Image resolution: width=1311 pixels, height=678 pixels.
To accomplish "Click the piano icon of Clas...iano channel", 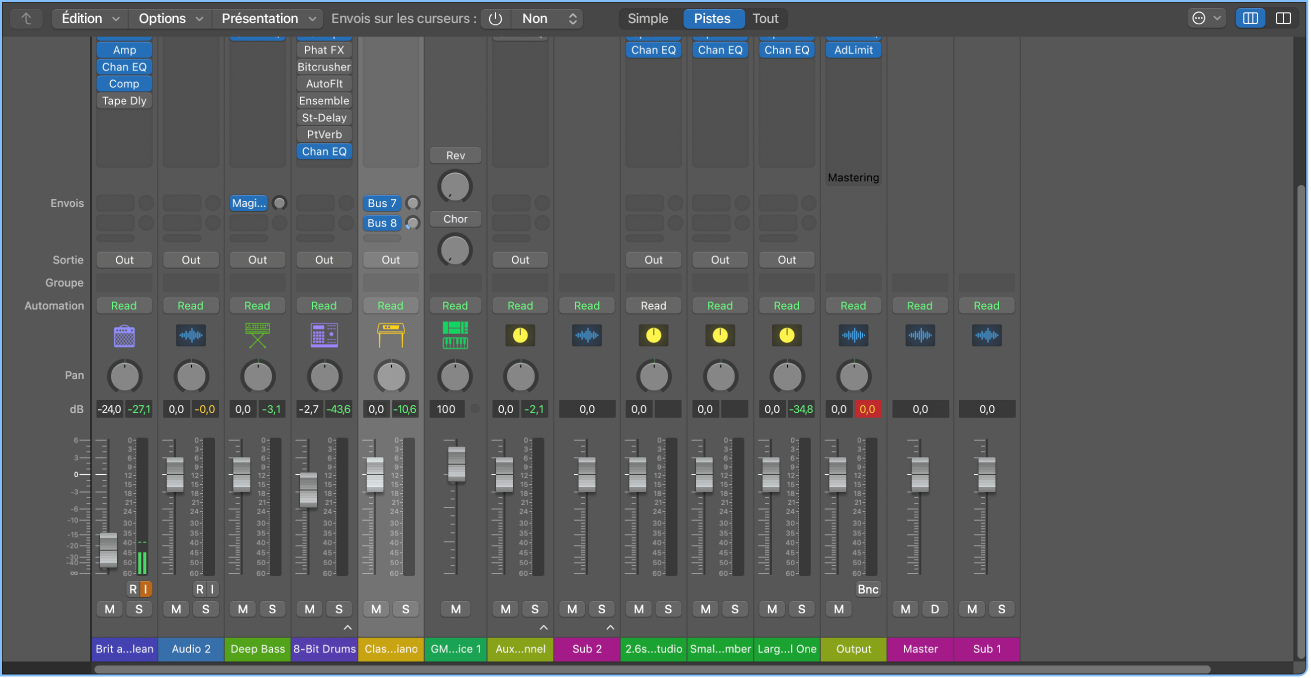I will click(391, 336).
